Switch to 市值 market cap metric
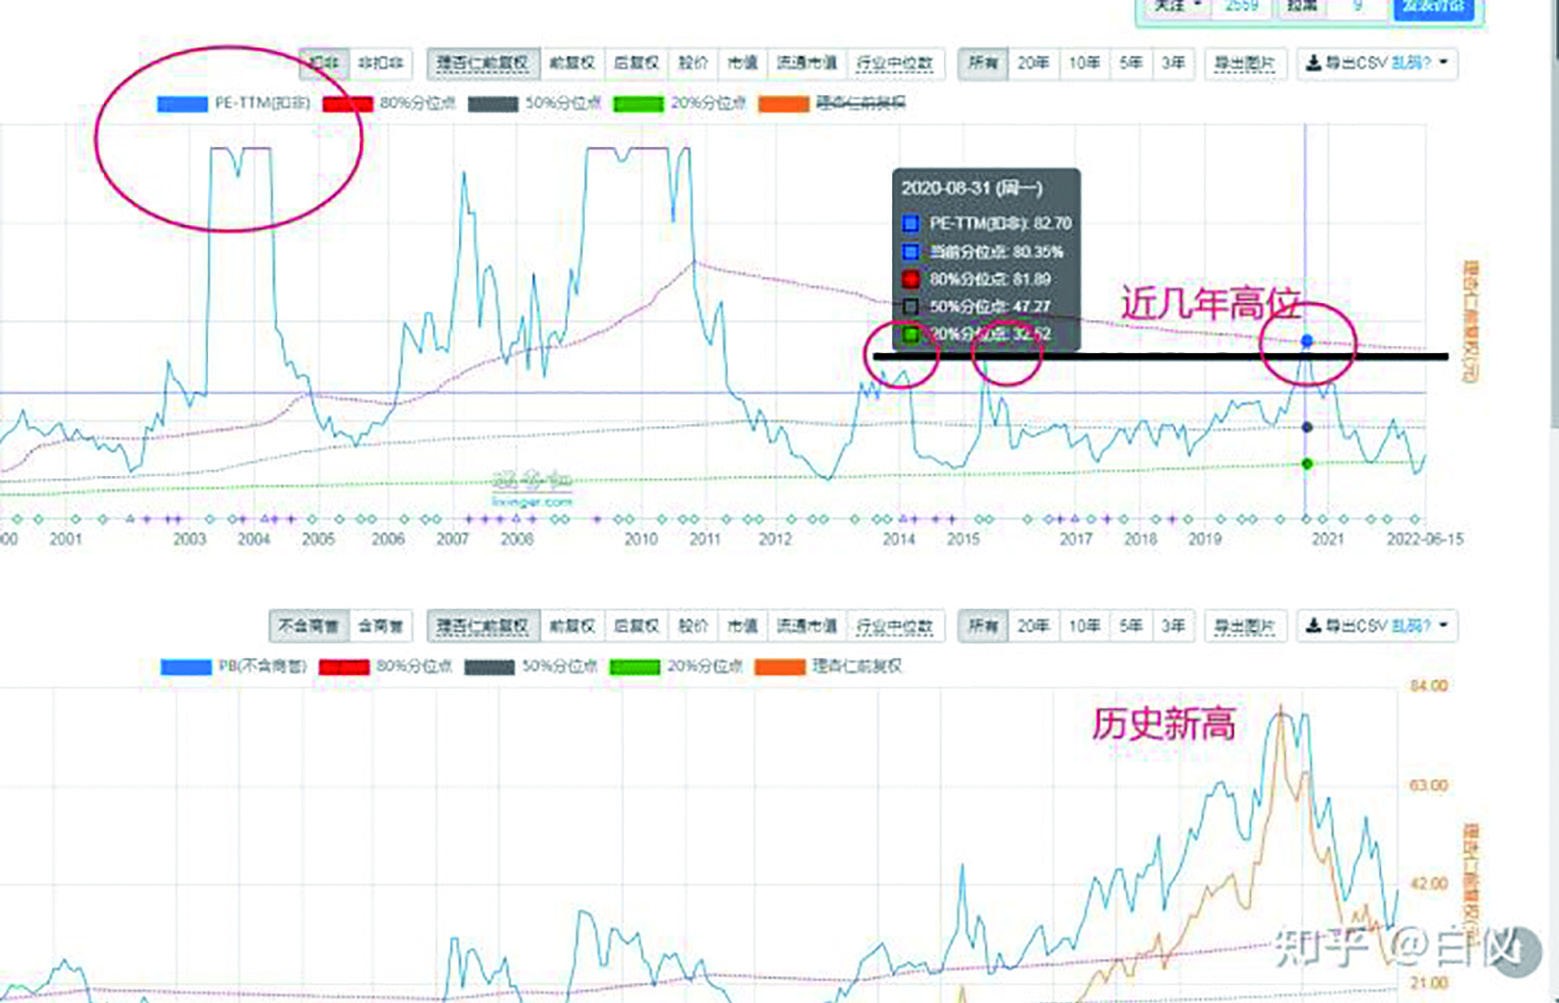The height and width of the screenshot is (1003, 1559). click(x=741, y=63)
